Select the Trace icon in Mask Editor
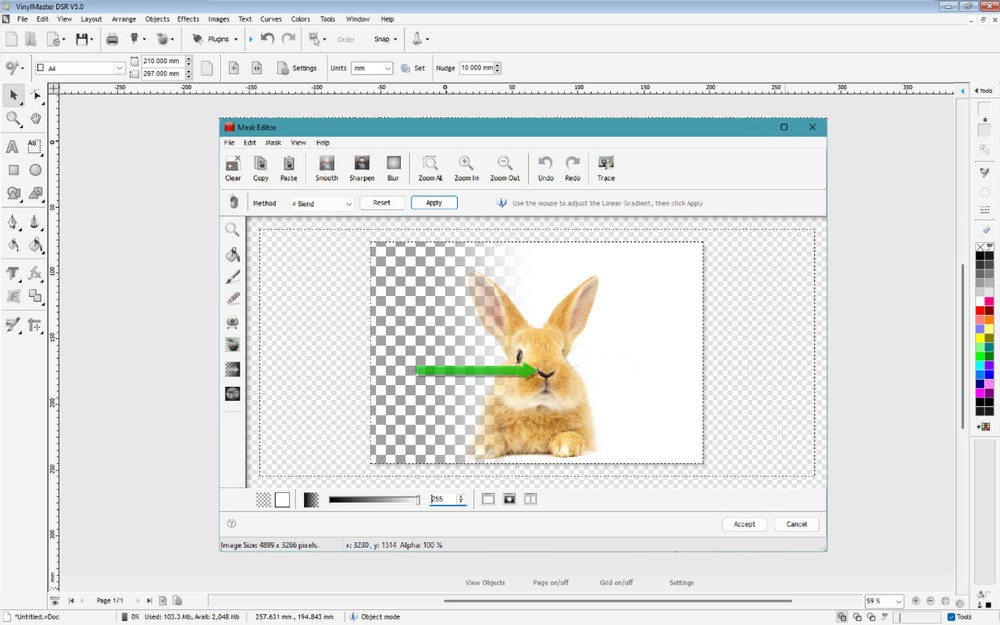The image size is (1000, 625). click(605, 166)
